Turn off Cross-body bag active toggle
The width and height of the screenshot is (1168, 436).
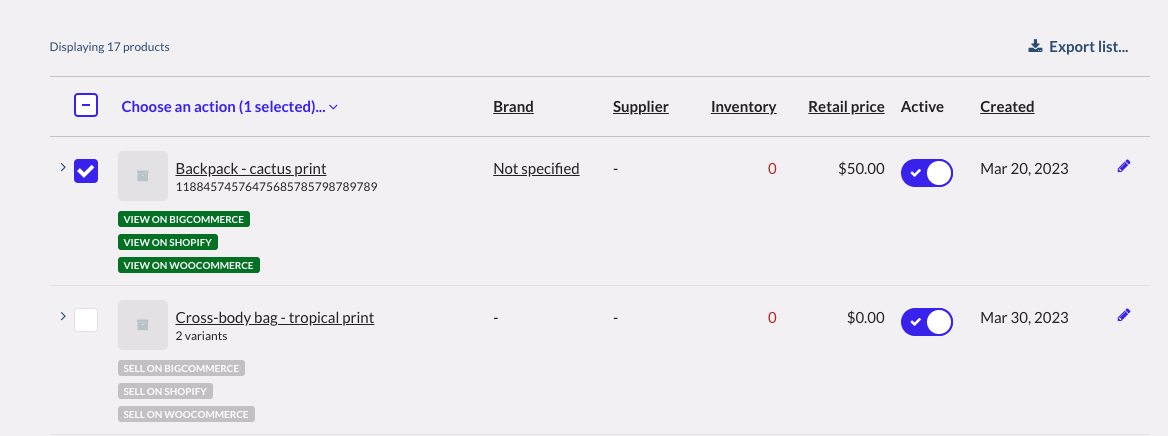pyautogui.click(x=926, y=321)
